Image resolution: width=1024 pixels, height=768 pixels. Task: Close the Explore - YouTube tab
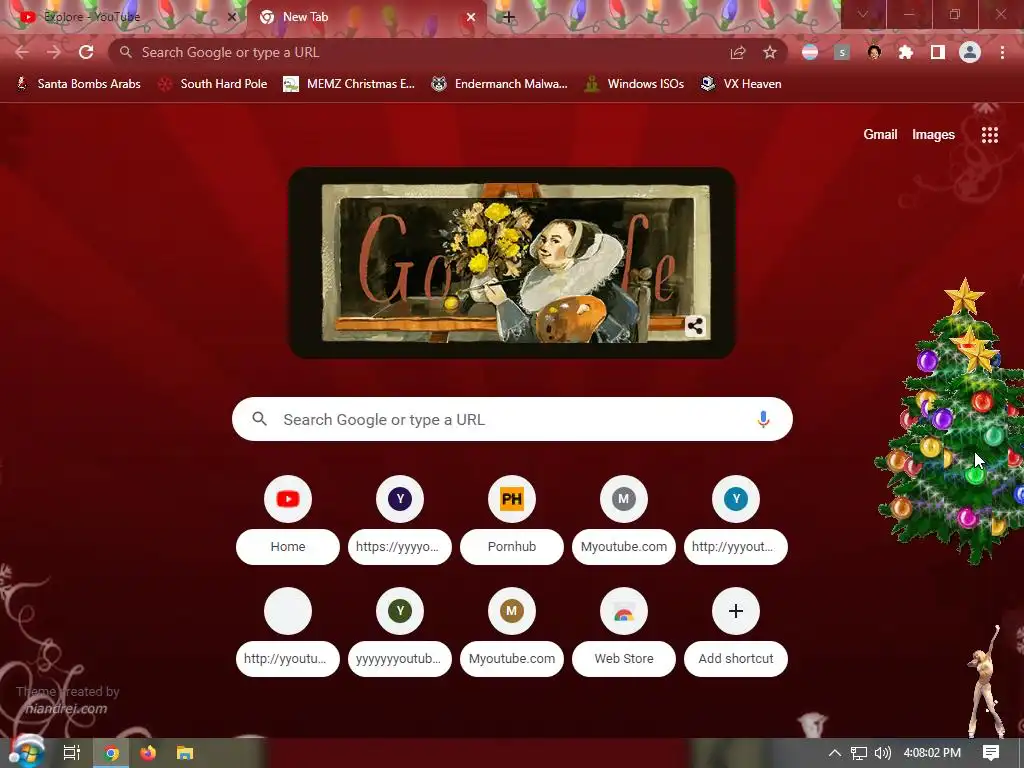tap(231, 17)
